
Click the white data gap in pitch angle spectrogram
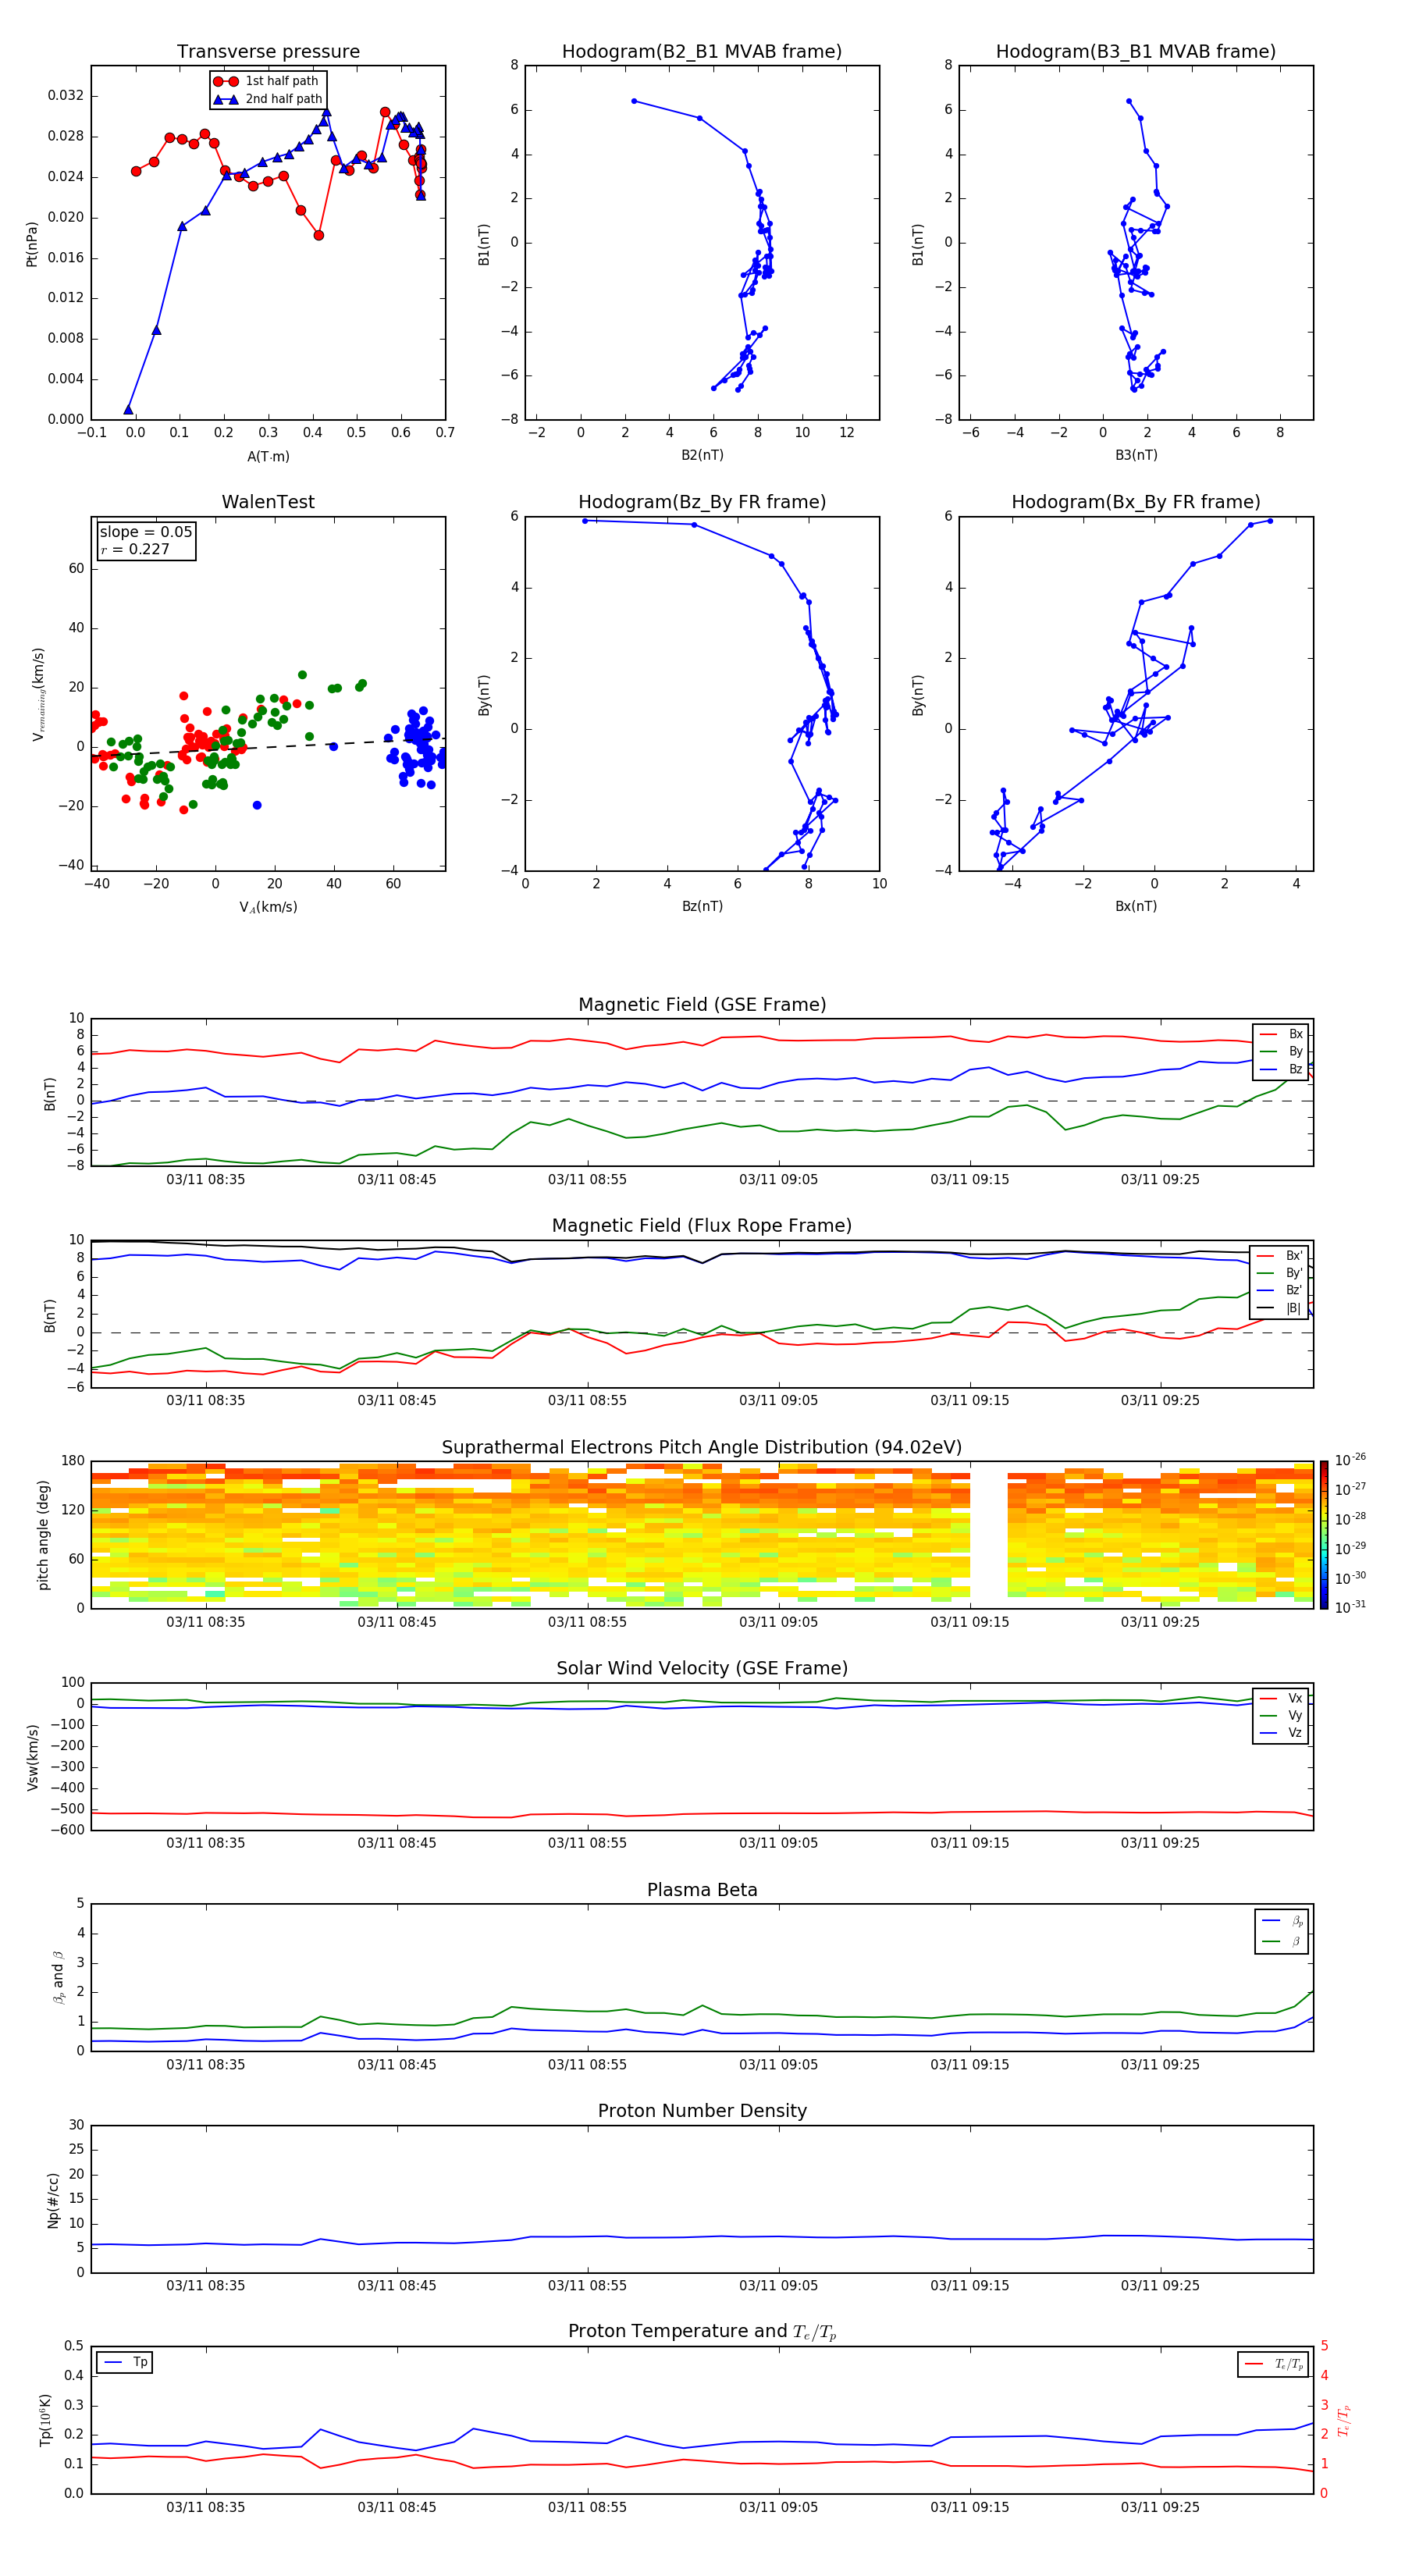pyautogui.click(x=988, y=1535)
